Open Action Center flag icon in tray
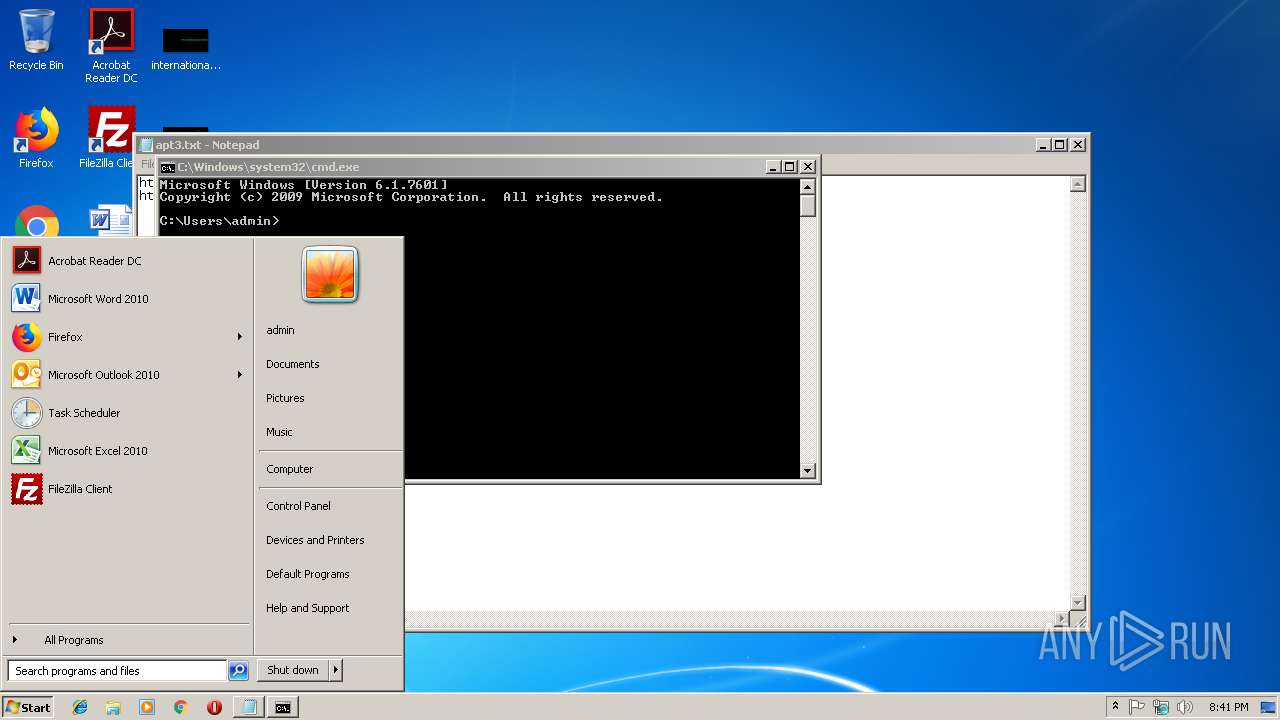1280x720 pixels. click(1137, 707)
